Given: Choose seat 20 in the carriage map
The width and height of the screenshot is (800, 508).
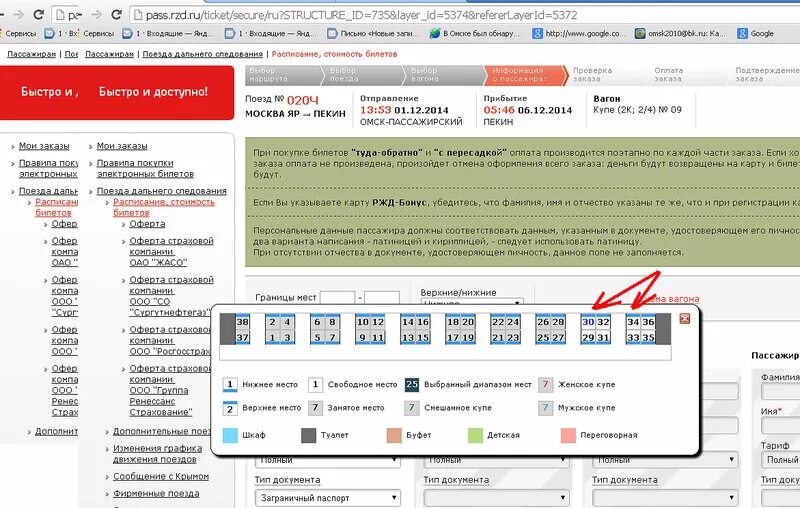Looking at the screenshot, I should (468, 322).
